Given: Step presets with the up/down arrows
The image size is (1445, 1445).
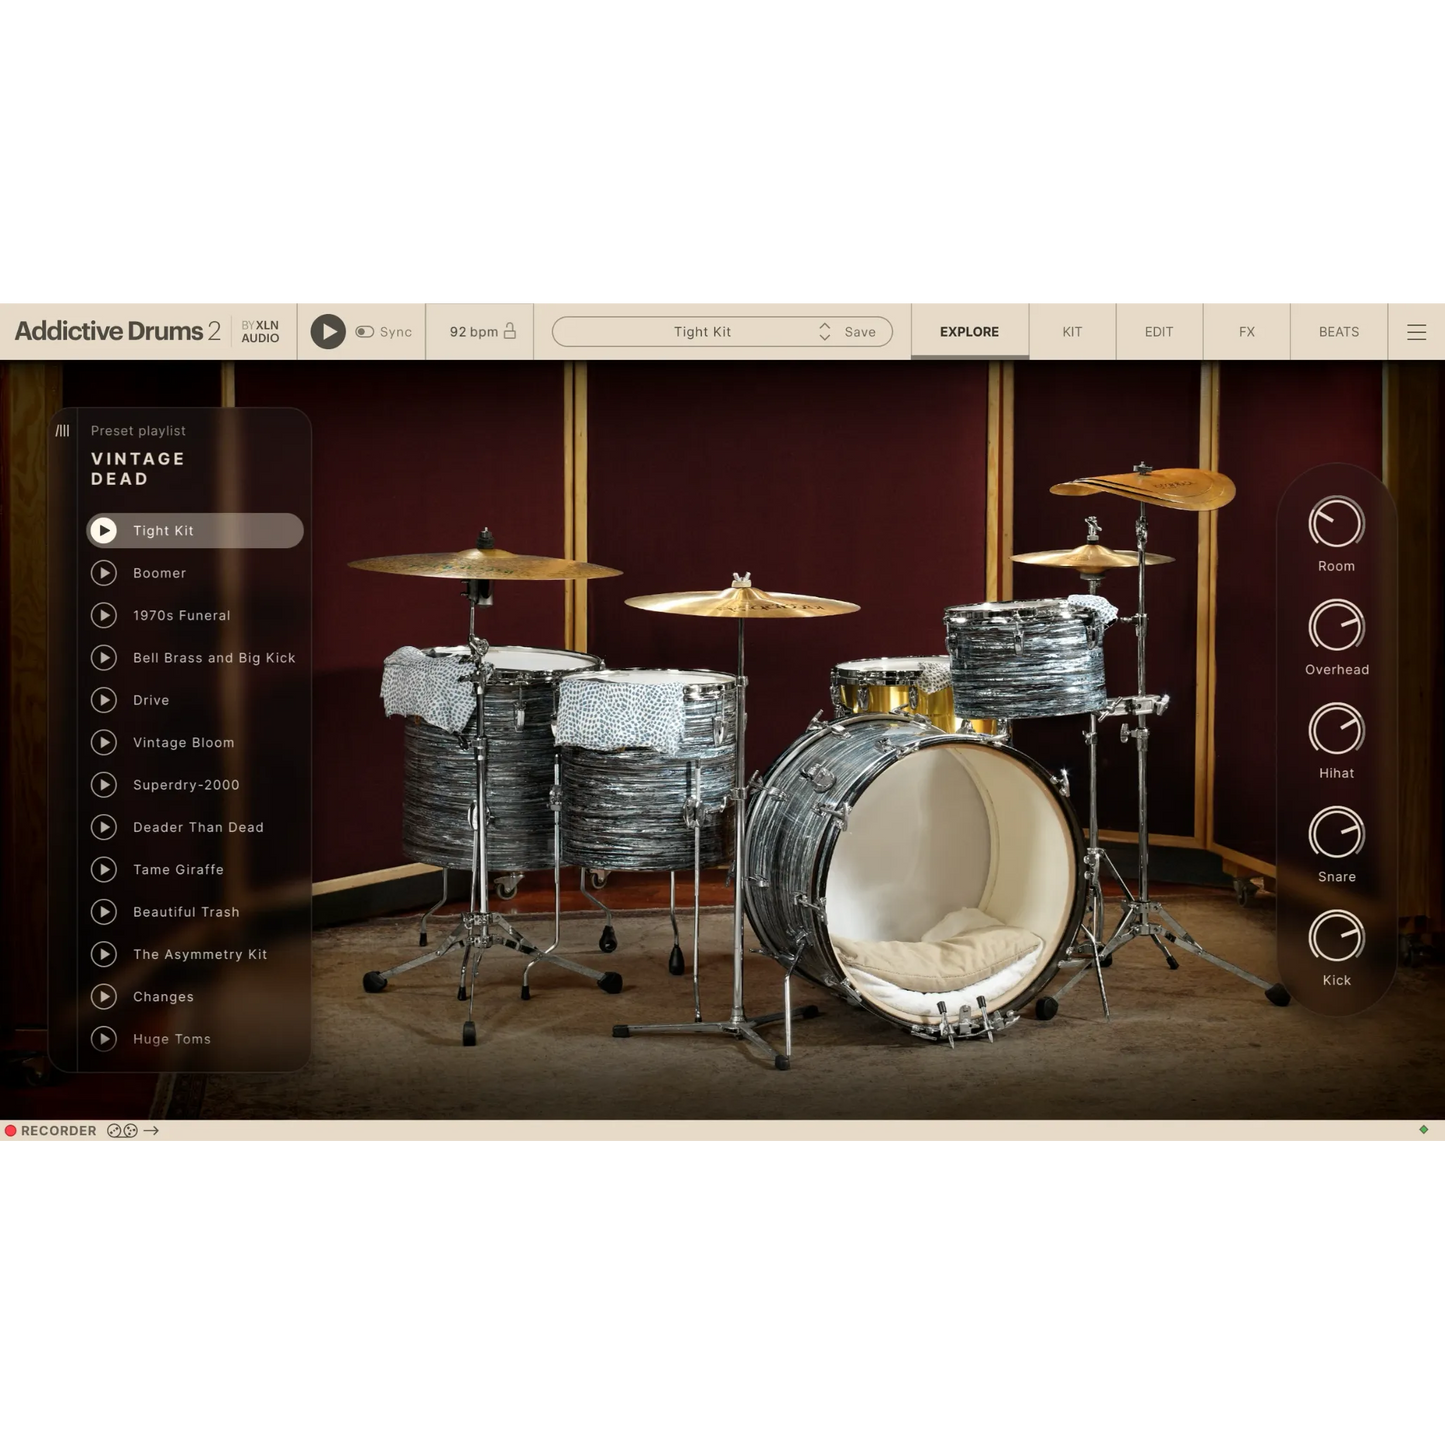Looking at the screenshot, I should click(825, 332).
